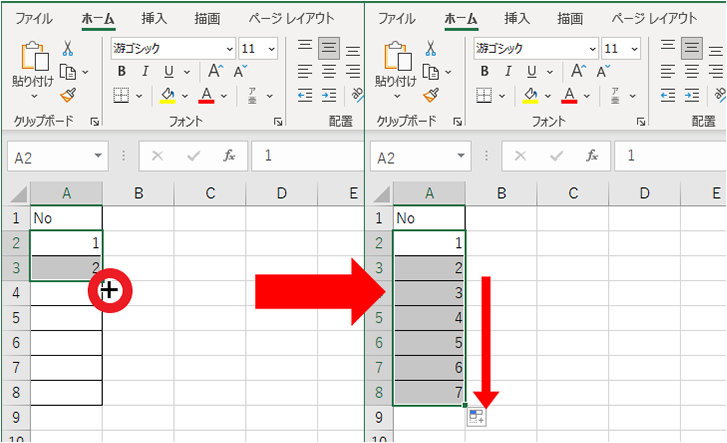This screenshot has width=727, height=443.
Task: Open the font size 11 dropdown in the right window
Action: pyautogui.click(x=634, y=49)
